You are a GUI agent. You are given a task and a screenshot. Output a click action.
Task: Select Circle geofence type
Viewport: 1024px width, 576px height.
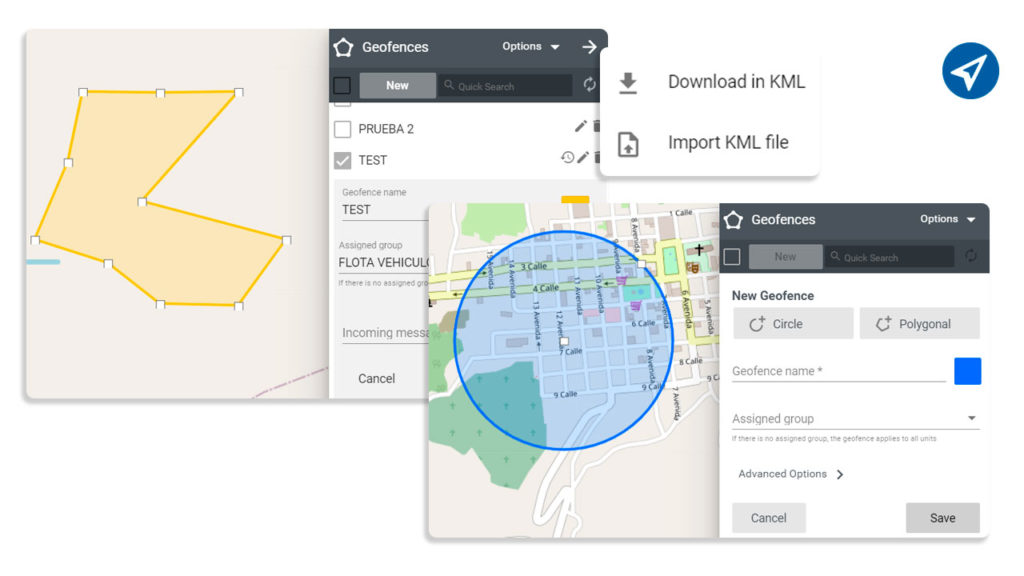coord(793,324)
